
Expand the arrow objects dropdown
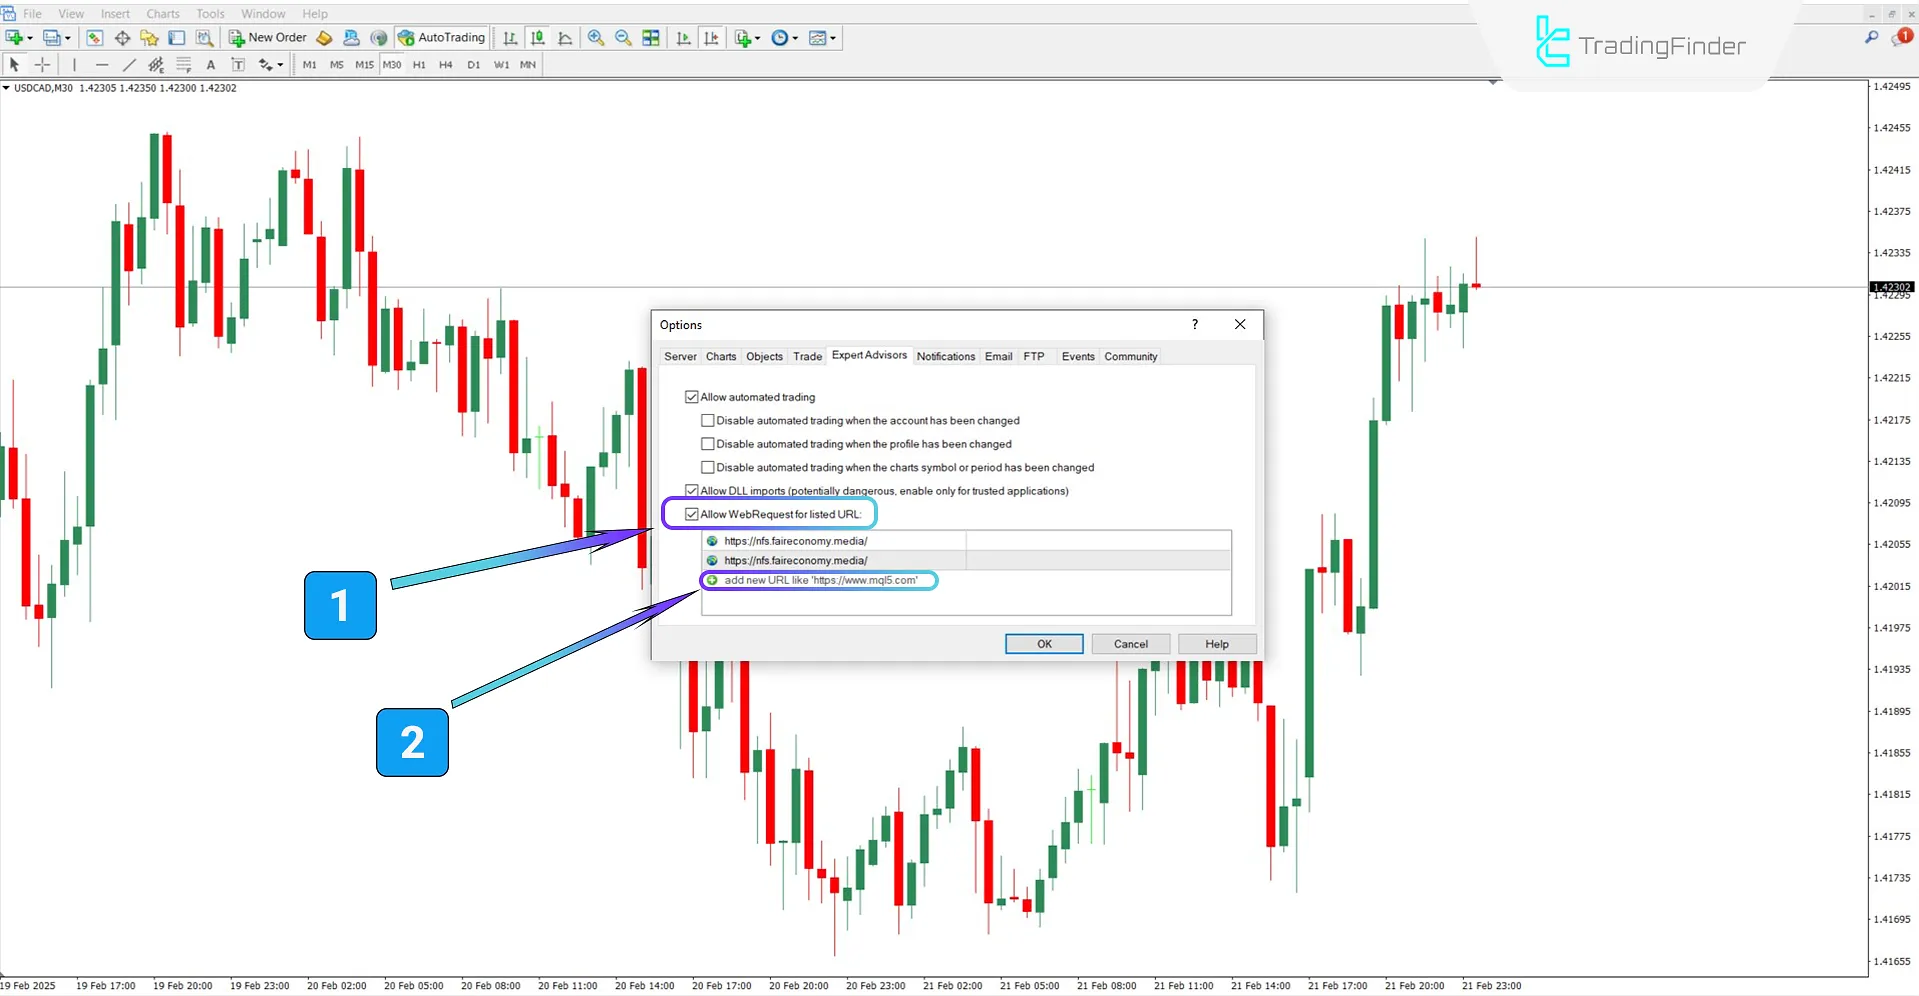[x=279, y=64]
